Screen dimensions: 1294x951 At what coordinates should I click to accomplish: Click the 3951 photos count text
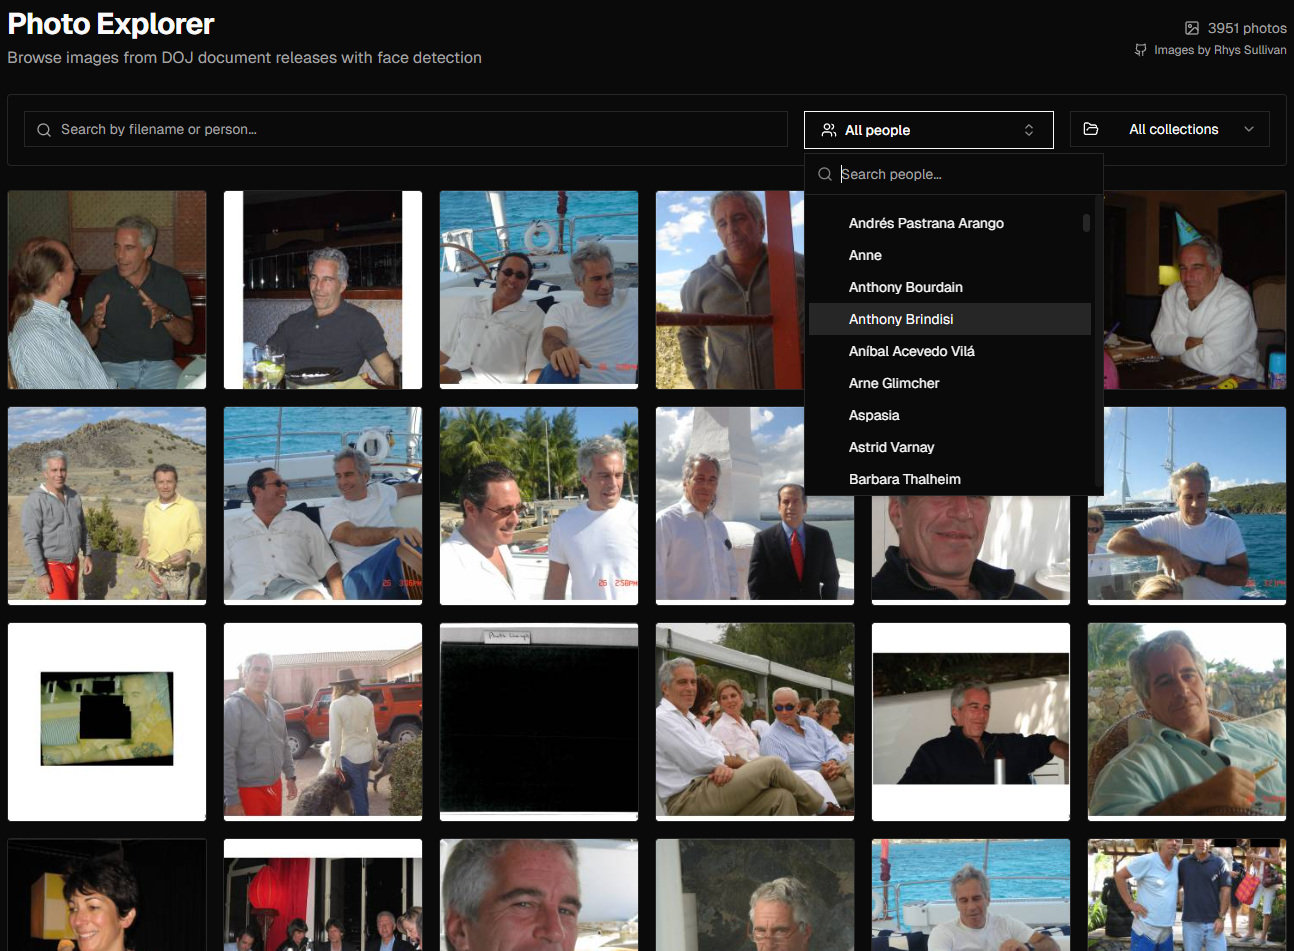pos(1247,28)
